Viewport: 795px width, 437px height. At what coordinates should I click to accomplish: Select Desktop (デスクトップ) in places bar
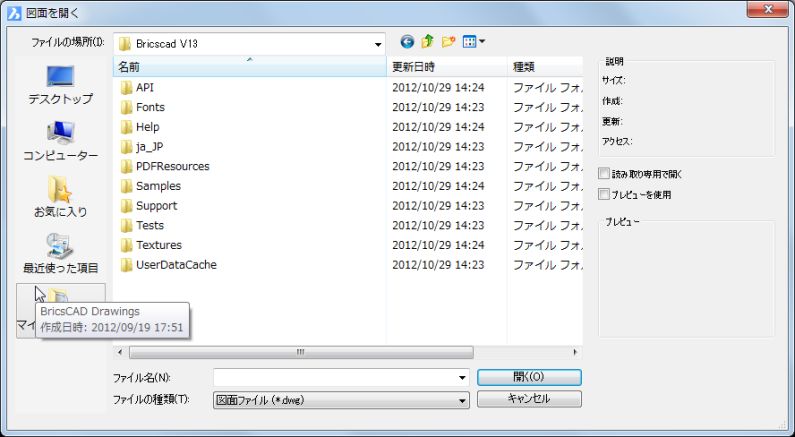pyautogui.click(x=61, y=84)
